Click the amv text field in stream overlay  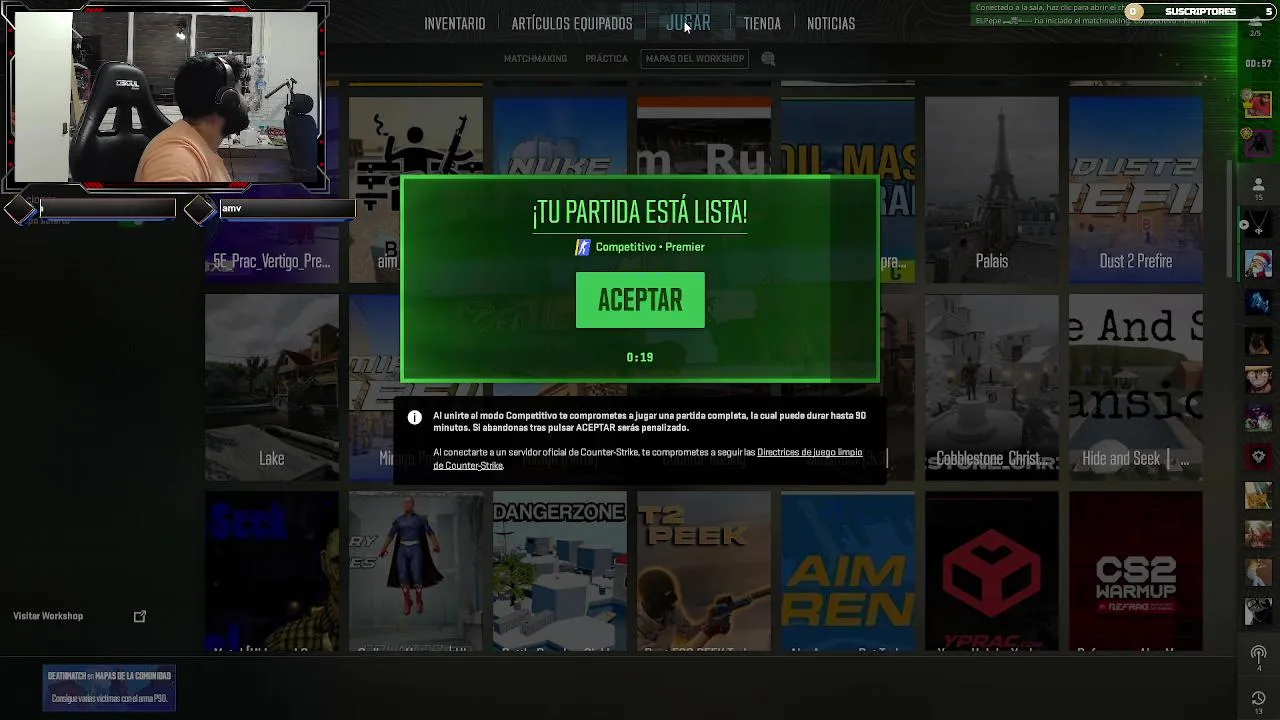point(287,208)
